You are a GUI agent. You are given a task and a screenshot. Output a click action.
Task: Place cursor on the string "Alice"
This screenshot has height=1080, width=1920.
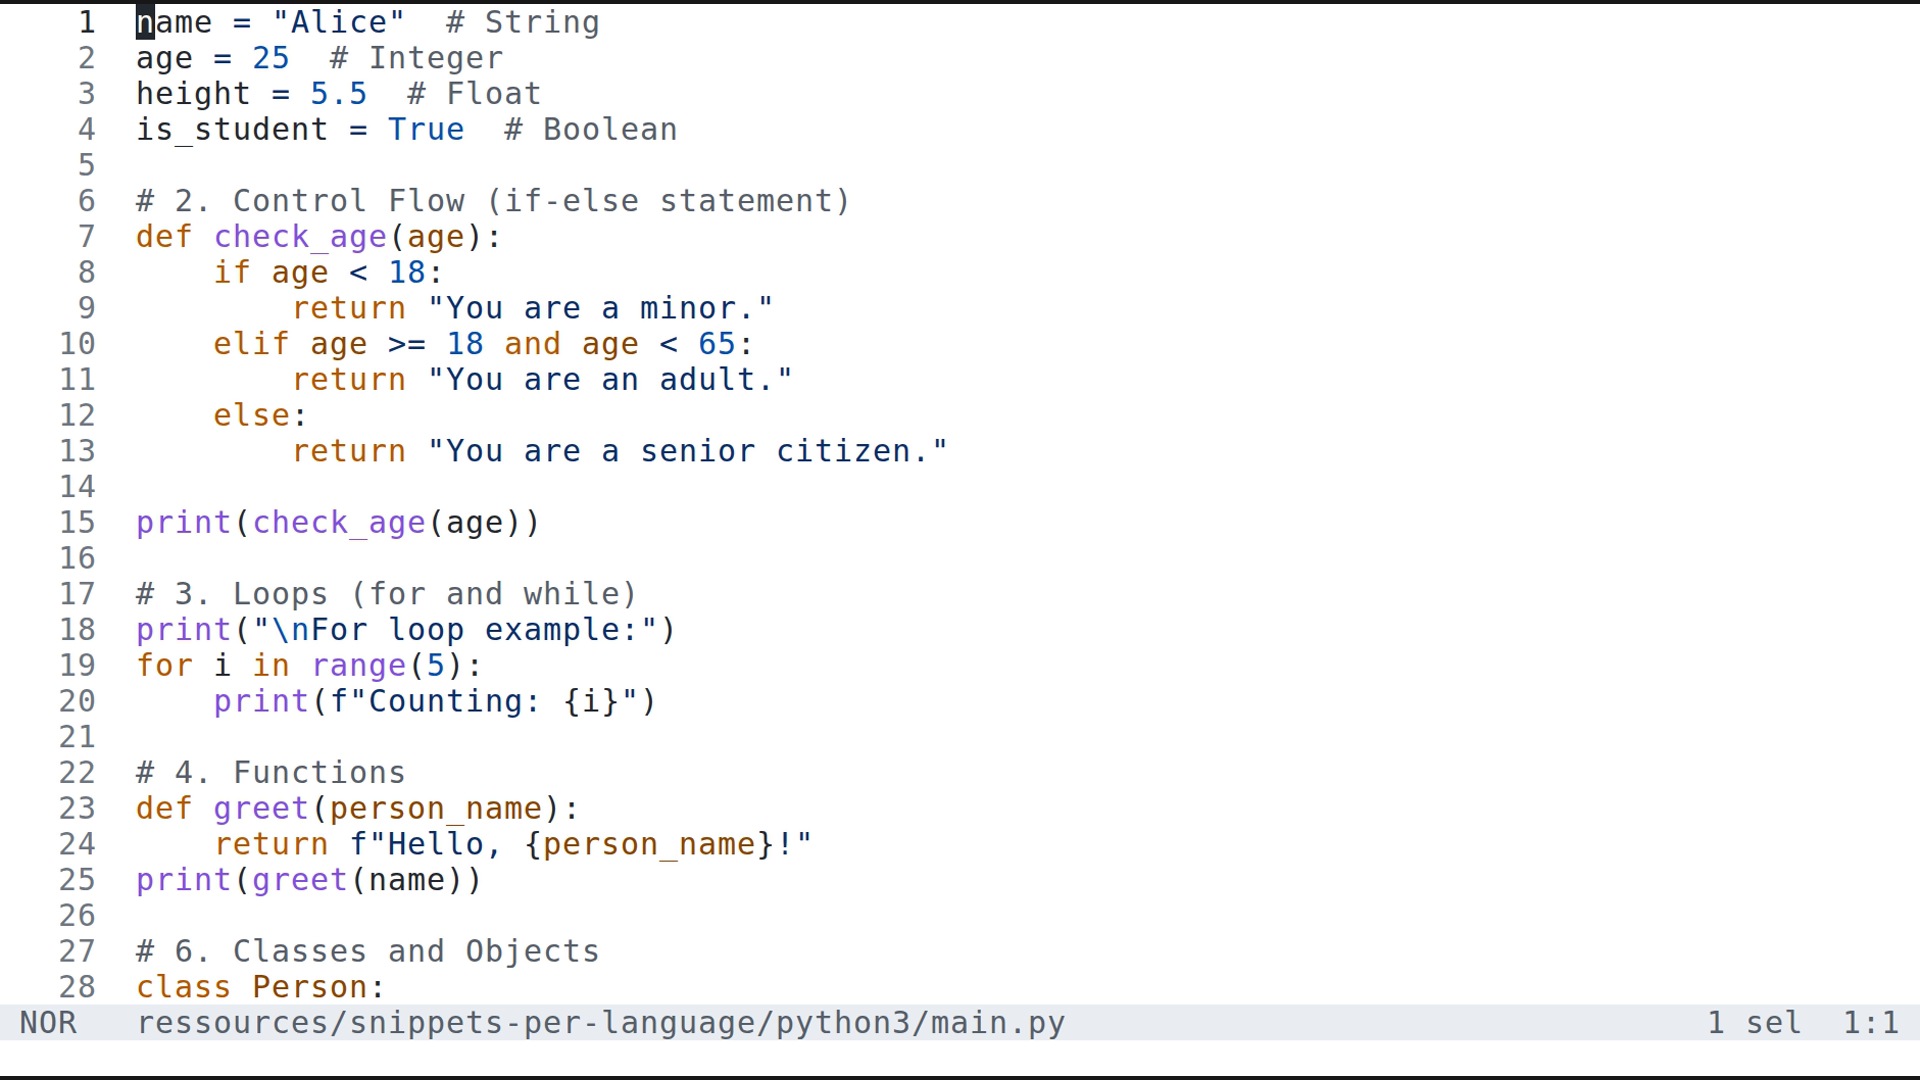pos(337,22)
